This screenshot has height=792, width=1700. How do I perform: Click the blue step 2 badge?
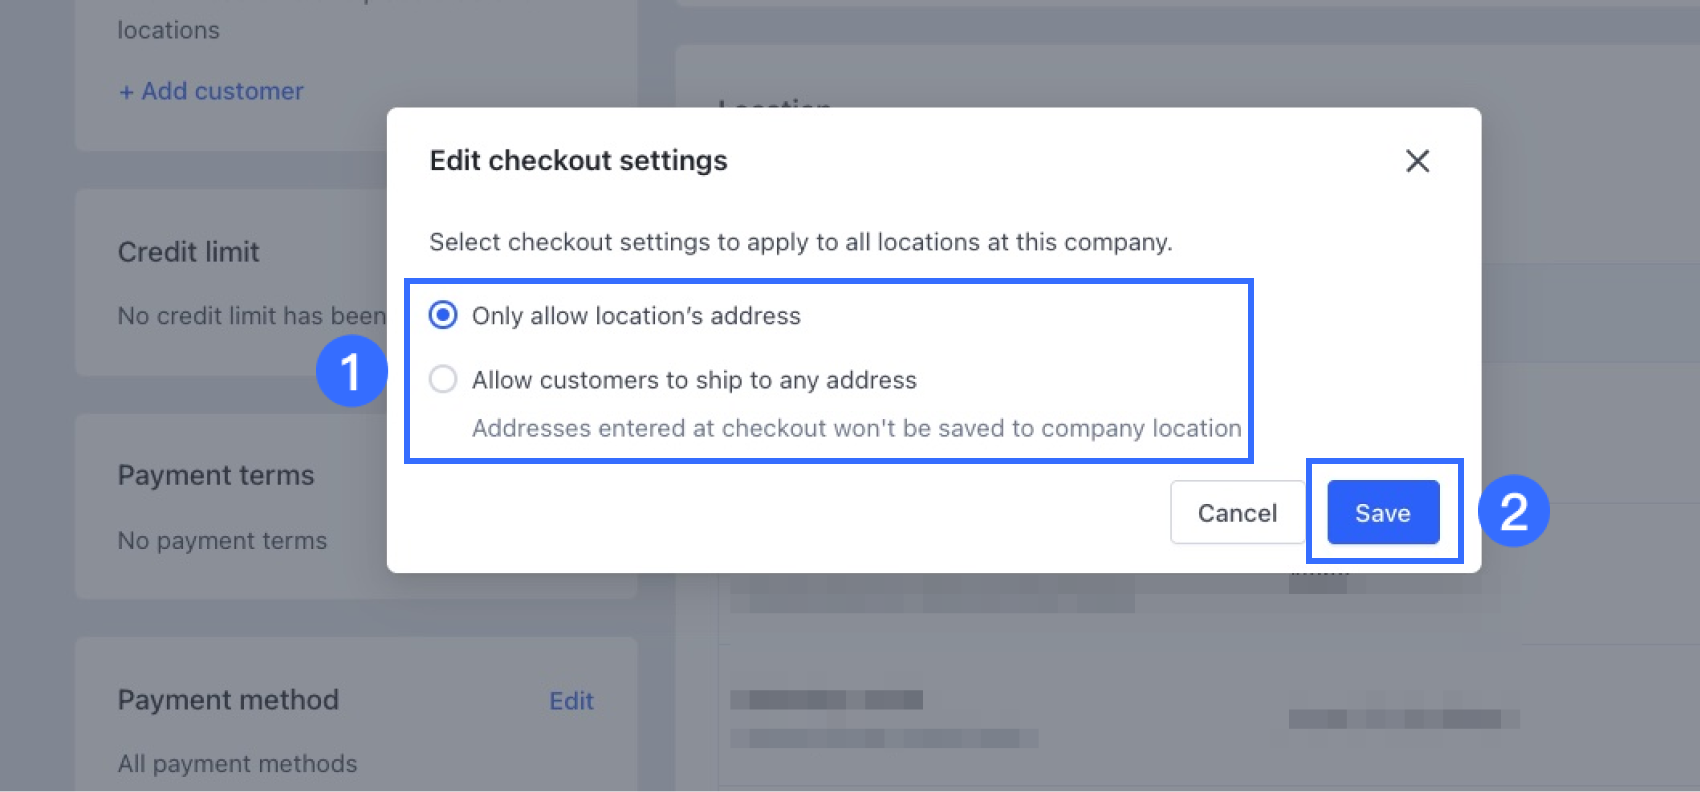pos(1513,511)
